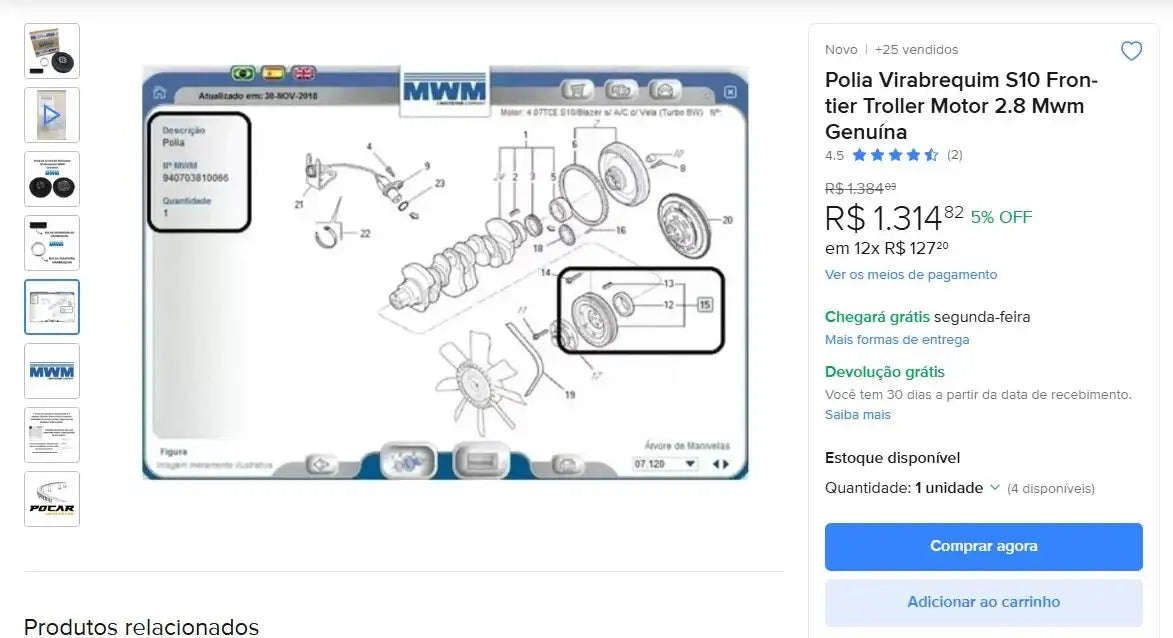Click the 5% OFF discount label
The image size is (1173, 638).
tap(1001, 218)
